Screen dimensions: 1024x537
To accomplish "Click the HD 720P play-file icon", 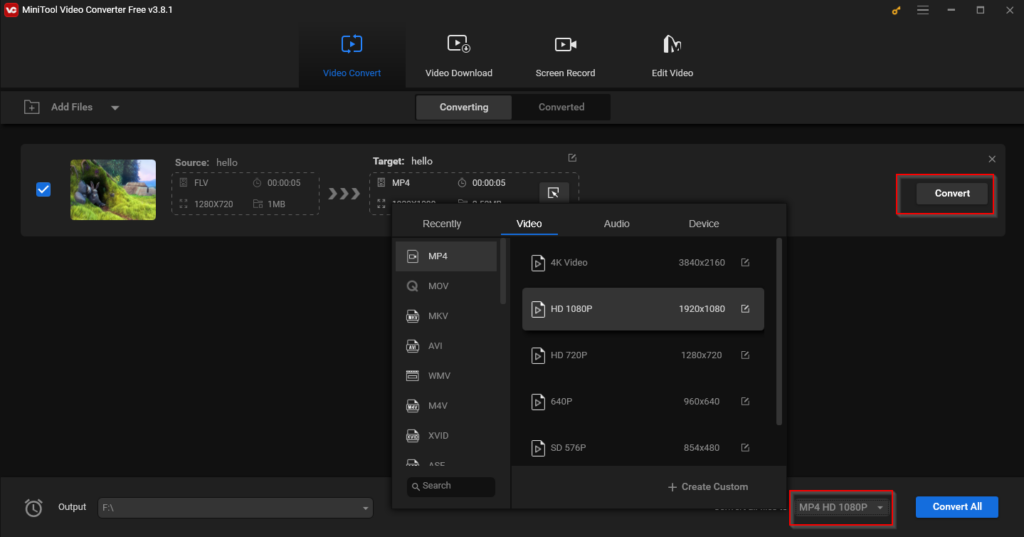I will coord(537,355).
